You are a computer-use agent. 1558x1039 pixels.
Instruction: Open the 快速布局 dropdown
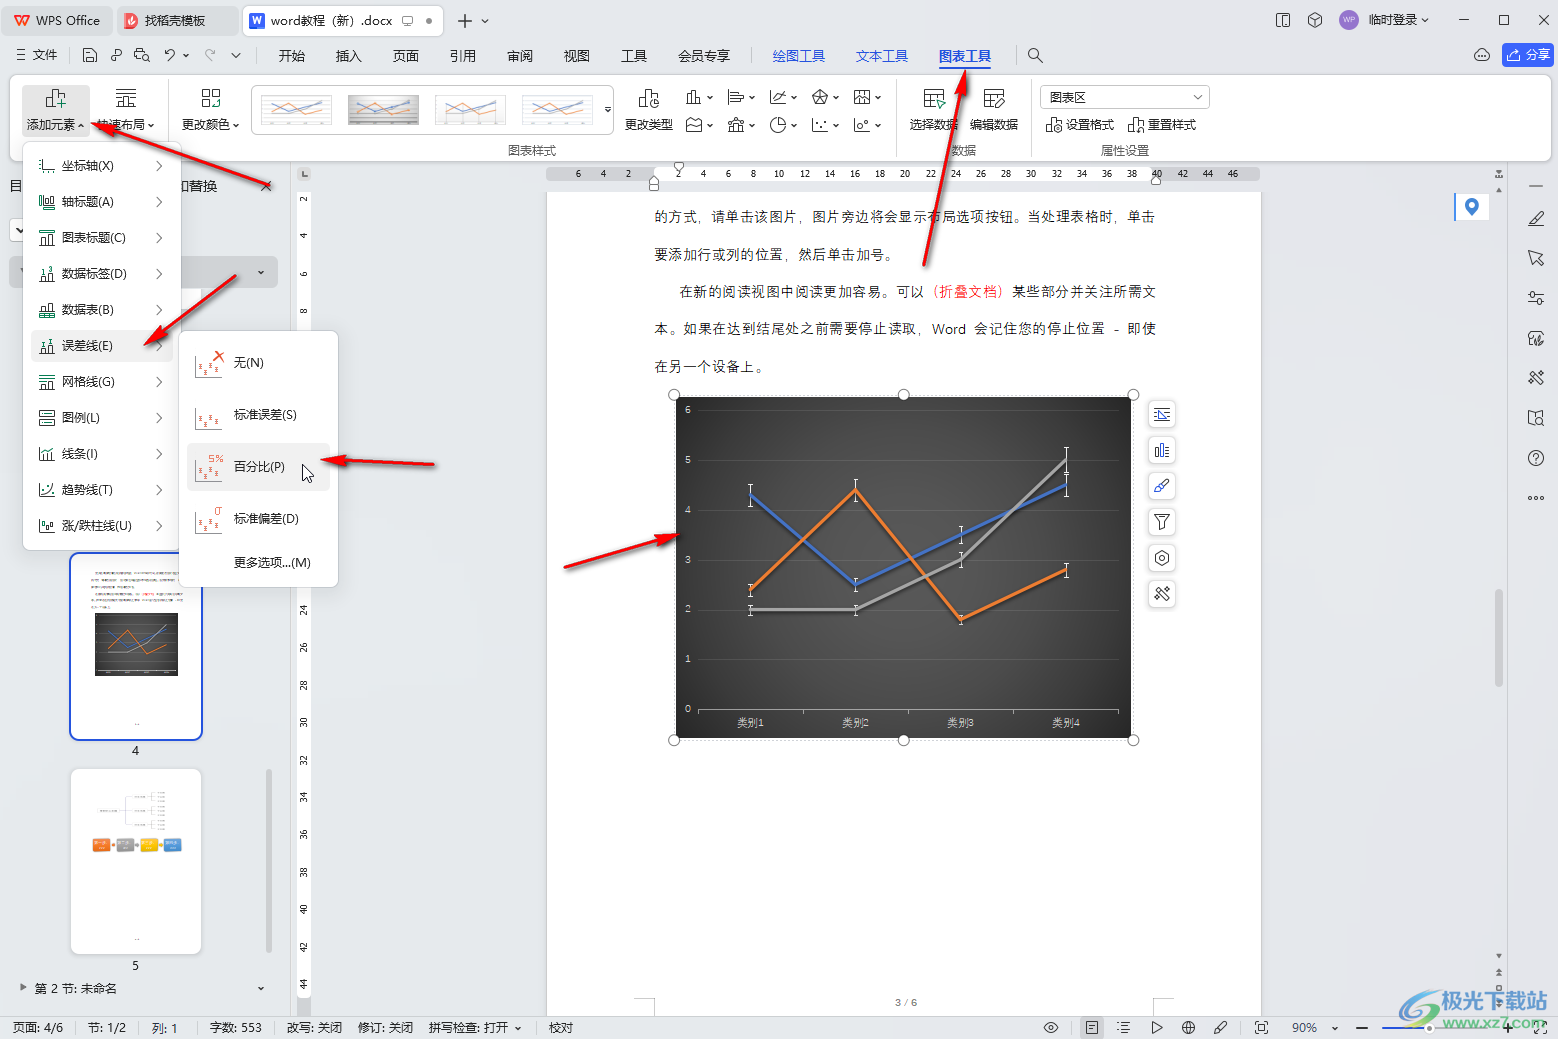[x=126, y=110]
